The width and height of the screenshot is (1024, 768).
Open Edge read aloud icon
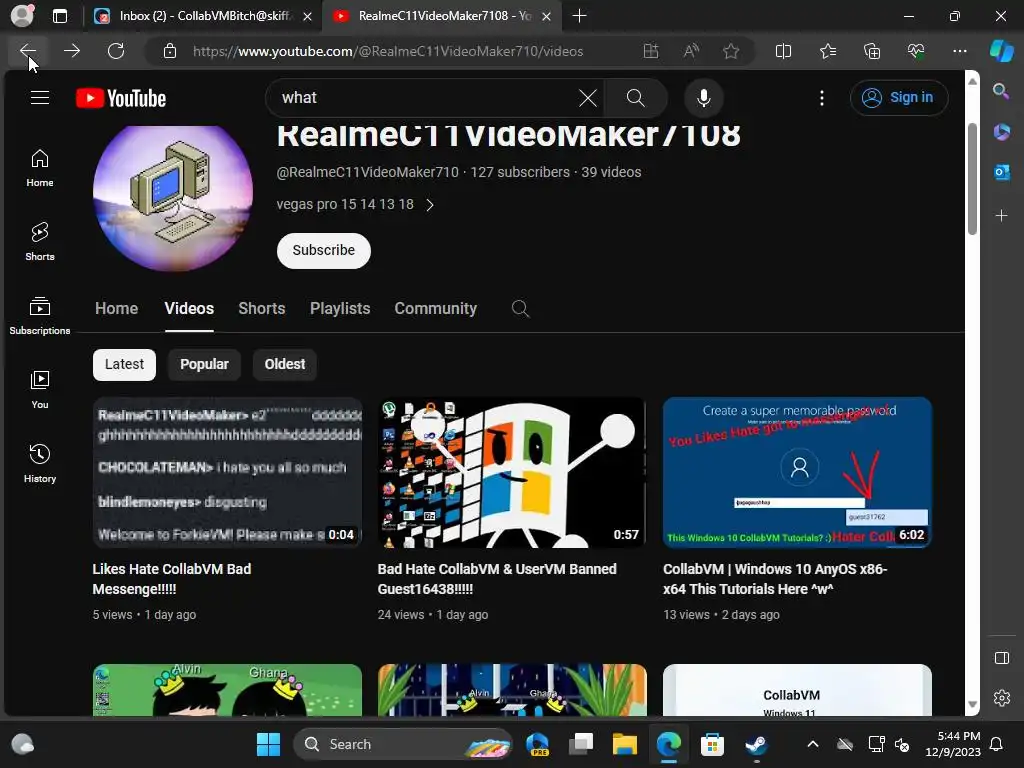tap(691, 51)
